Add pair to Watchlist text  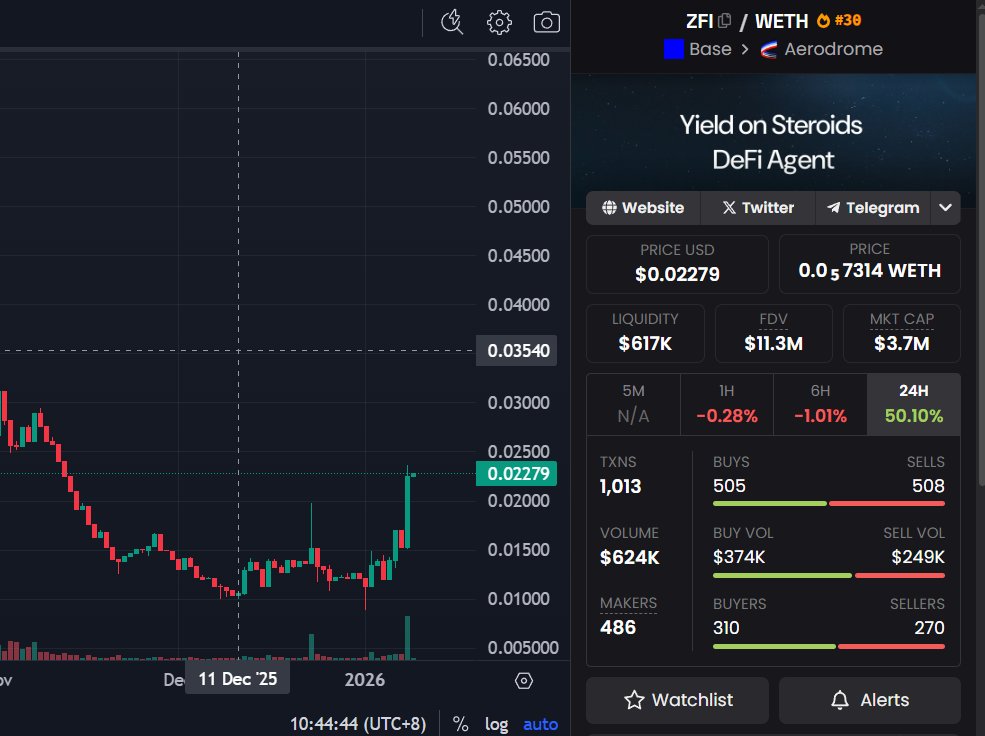pyautogui.click(x=692, y=700)
